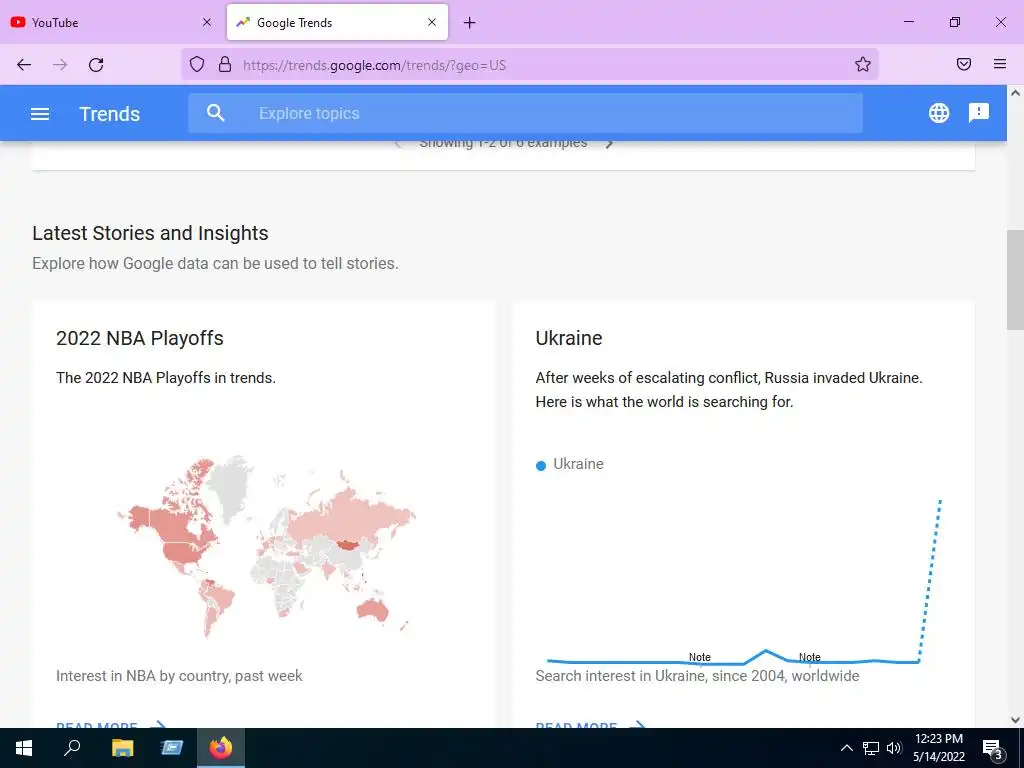This screenshot has height=768, width=1024.
Task: Click the Ukraine search interest line chart
Action: [744, 581]
